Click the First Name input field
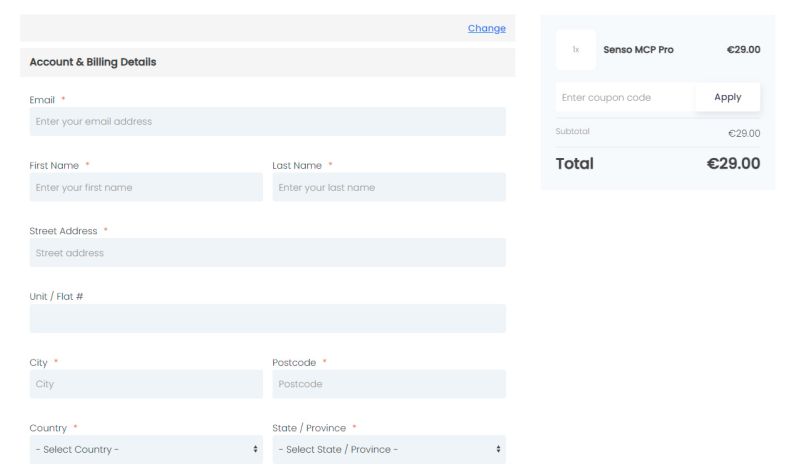Image resolution: width=800 pixels, height=476 pixels. click(146, 187)
